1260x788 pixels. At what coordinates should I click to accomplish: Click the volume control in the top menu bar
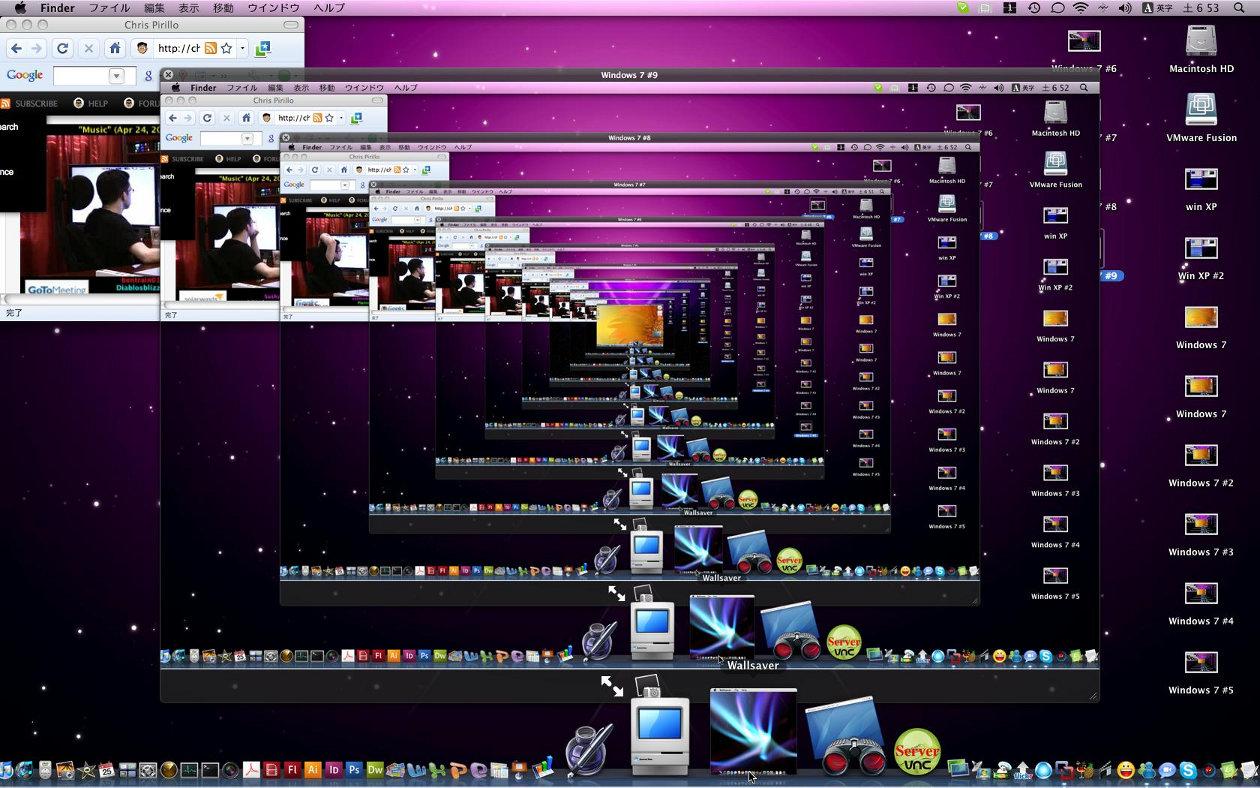[1124, 8]
